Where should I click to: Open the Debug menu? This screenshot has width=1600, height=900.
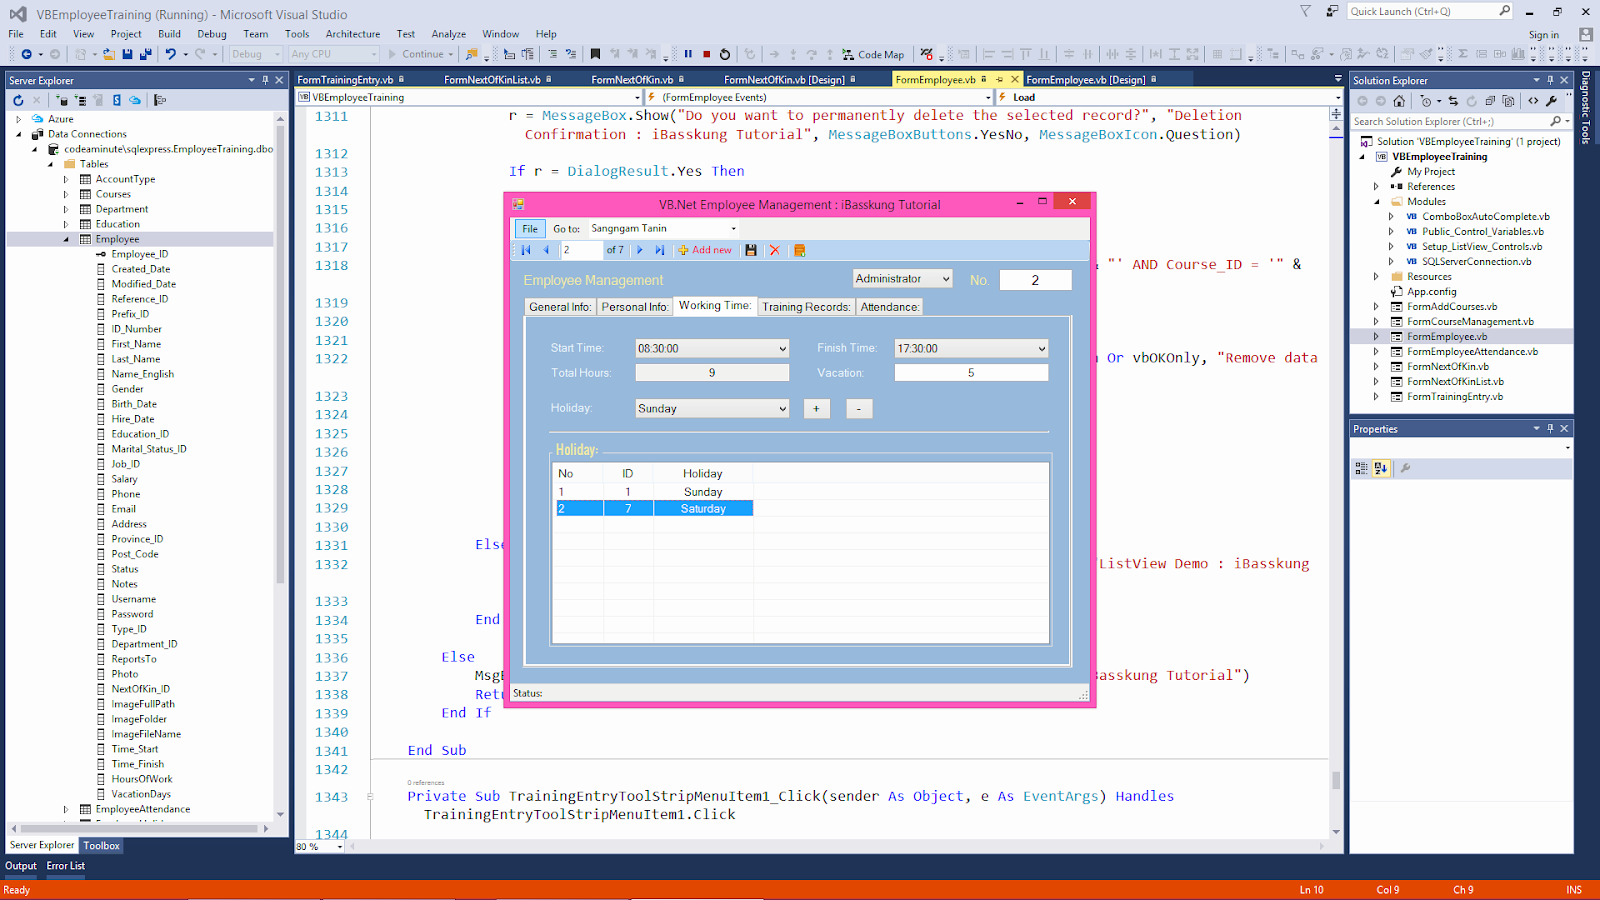point(211,33)
